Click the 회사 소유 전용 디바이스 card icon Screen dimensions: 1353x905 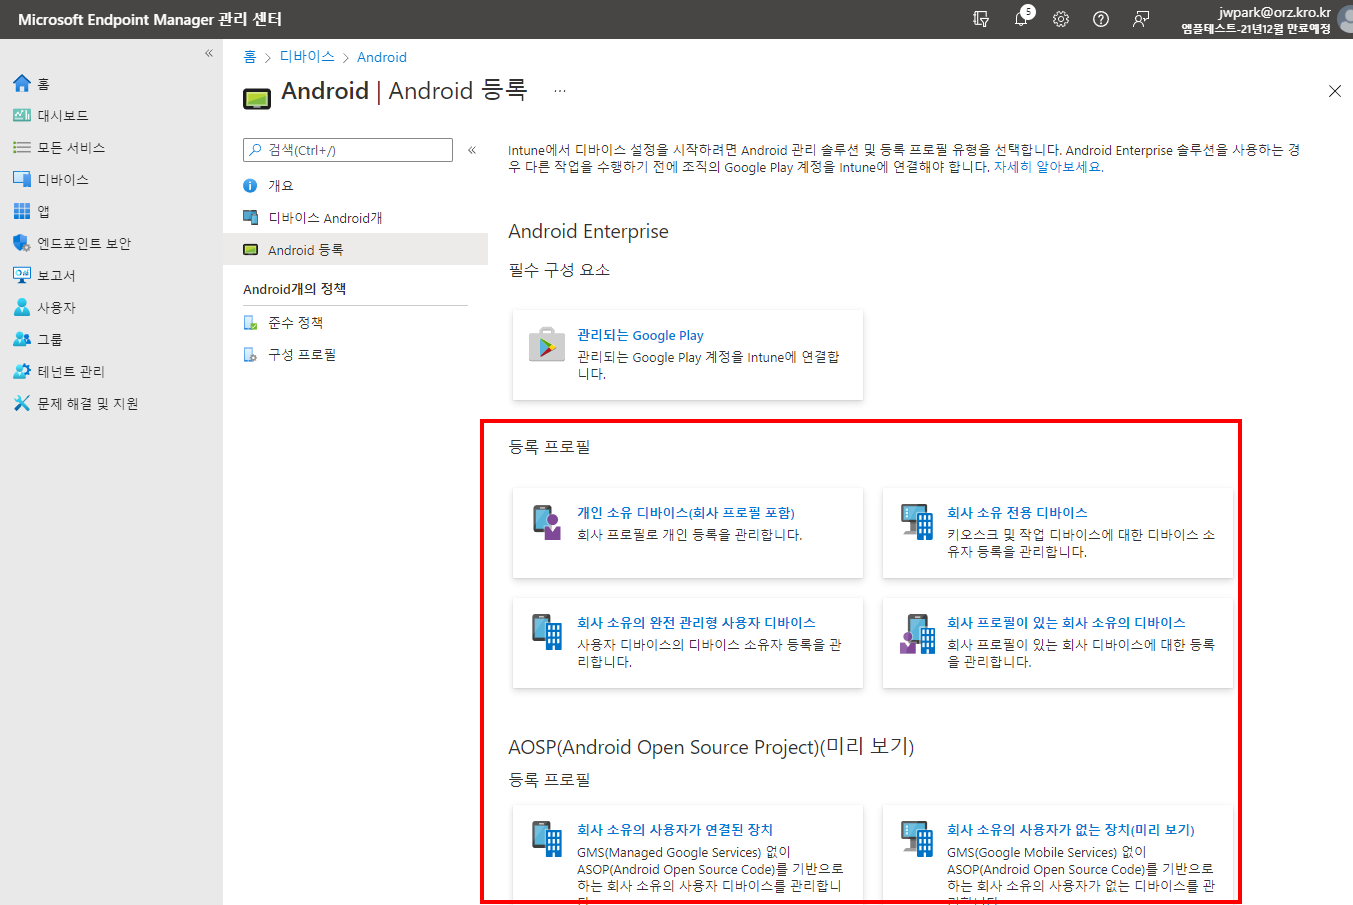(x=917, y=522)
